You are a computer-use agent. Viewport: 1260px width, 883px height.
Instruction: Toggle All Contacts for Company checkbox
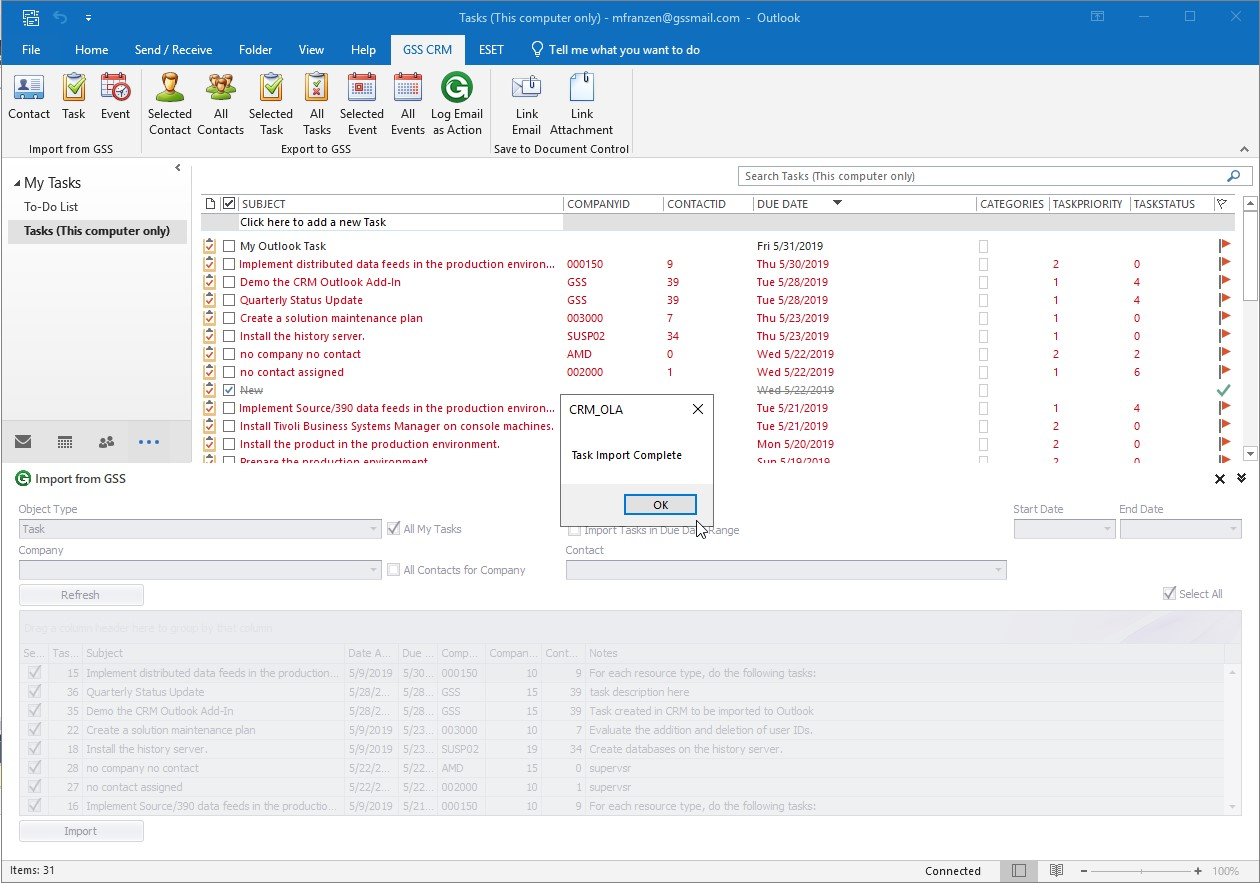(394, 570)
